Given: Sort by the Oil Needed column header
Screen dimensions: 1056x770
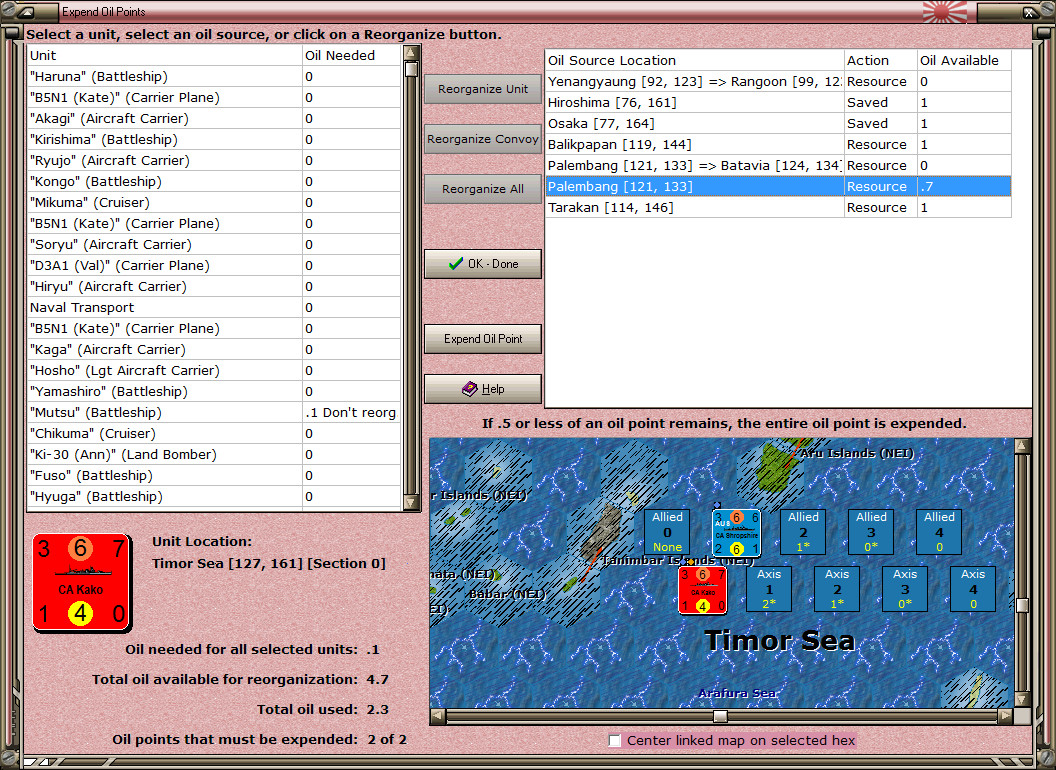Looking at the screenshot, I should 352,55.
